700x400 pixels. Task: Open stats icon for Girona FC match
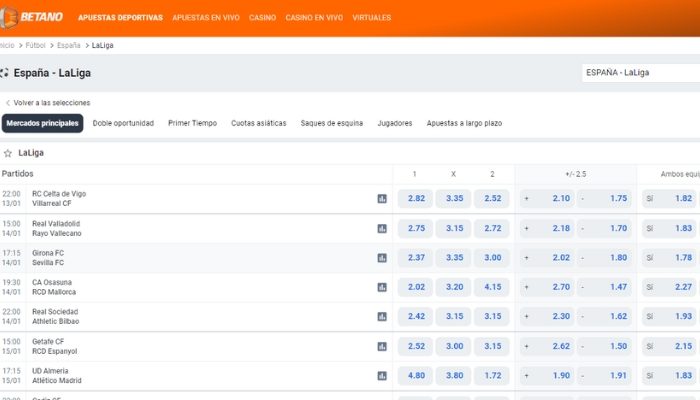click(382, 258)
